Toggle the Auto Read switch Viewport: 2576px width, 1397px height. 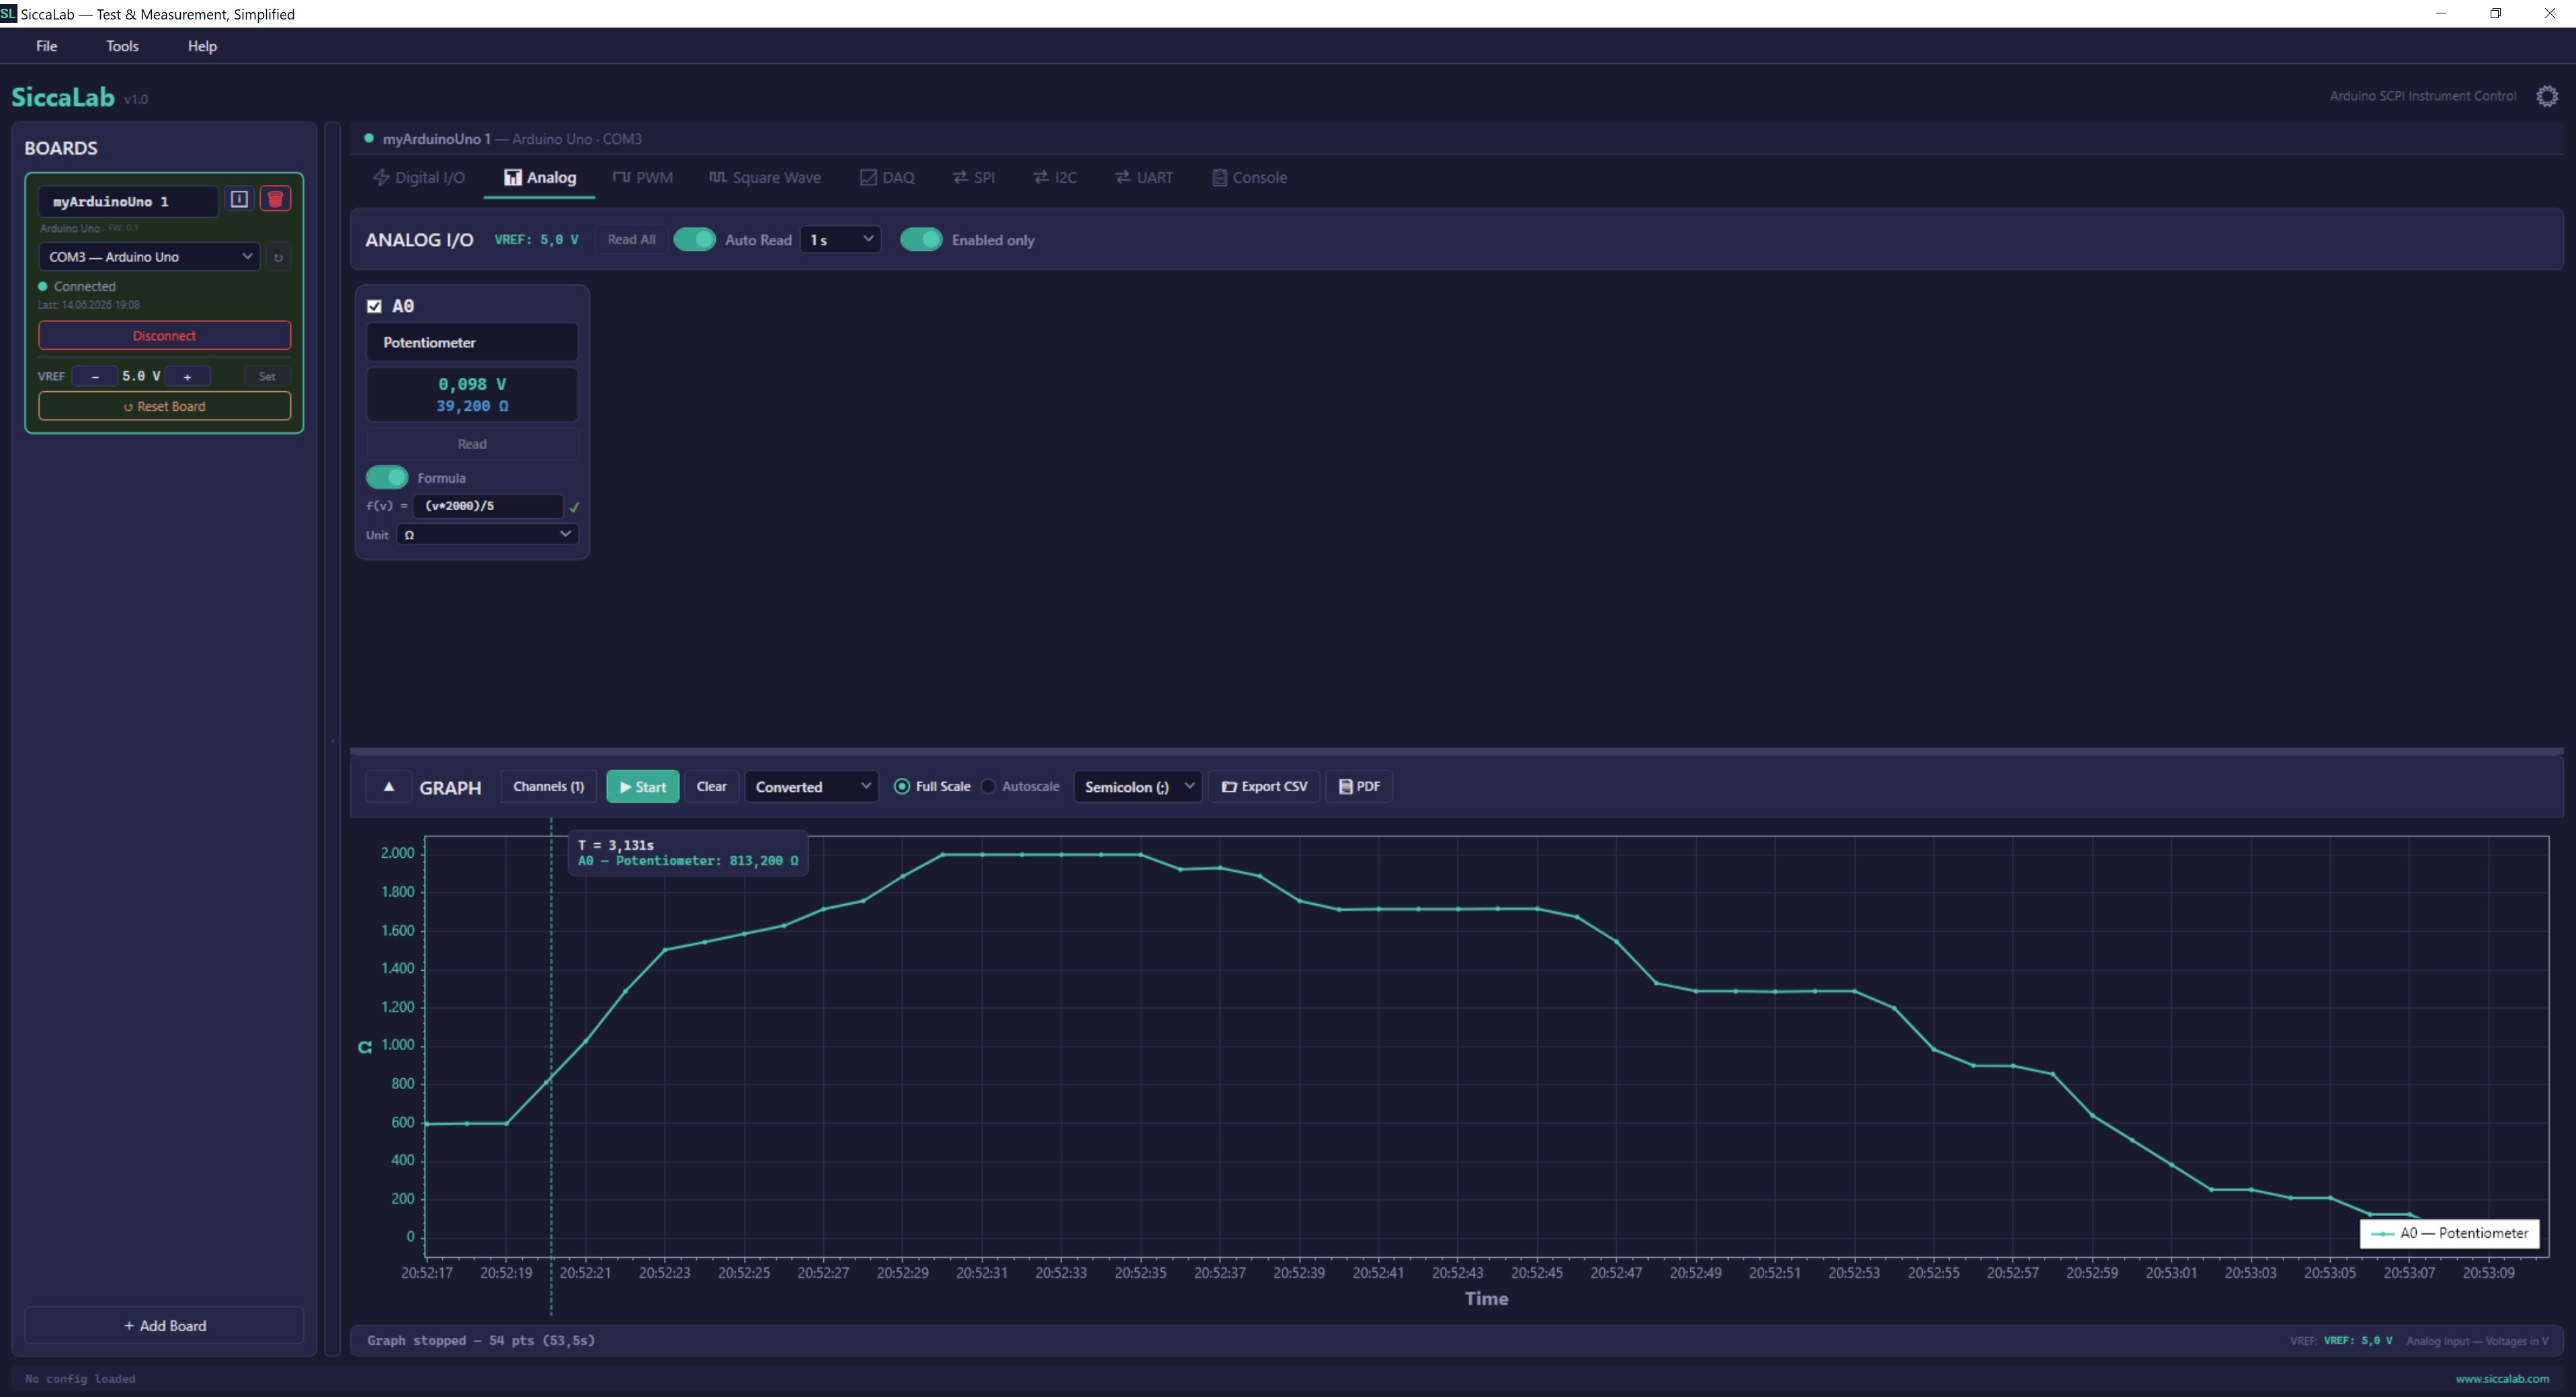tap(694, 240)
